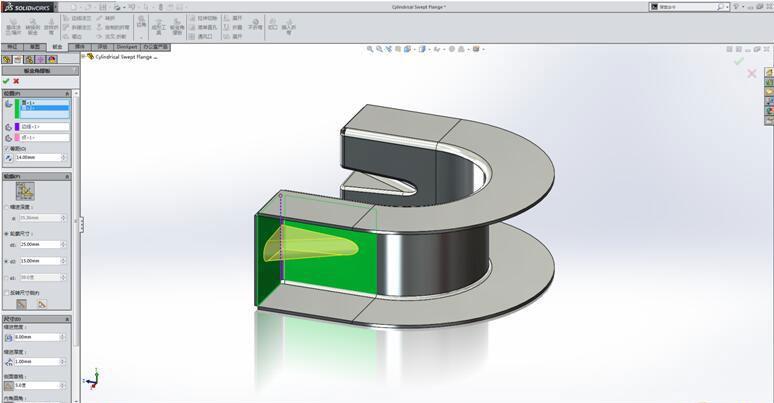Switch to the Evaluate ribbon tab
The height and width of the screenshot is (403, 774).
[103, 47]
